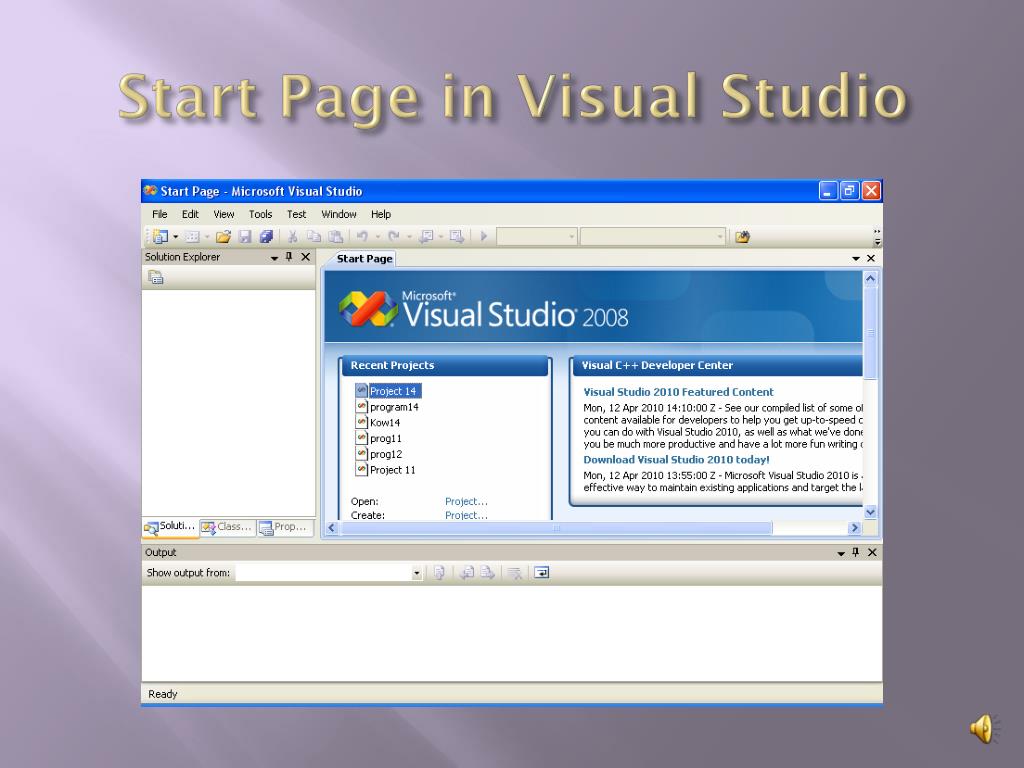Open the Window menu
This screenshot has height=768, width=1024.
(x=338, y=214)
